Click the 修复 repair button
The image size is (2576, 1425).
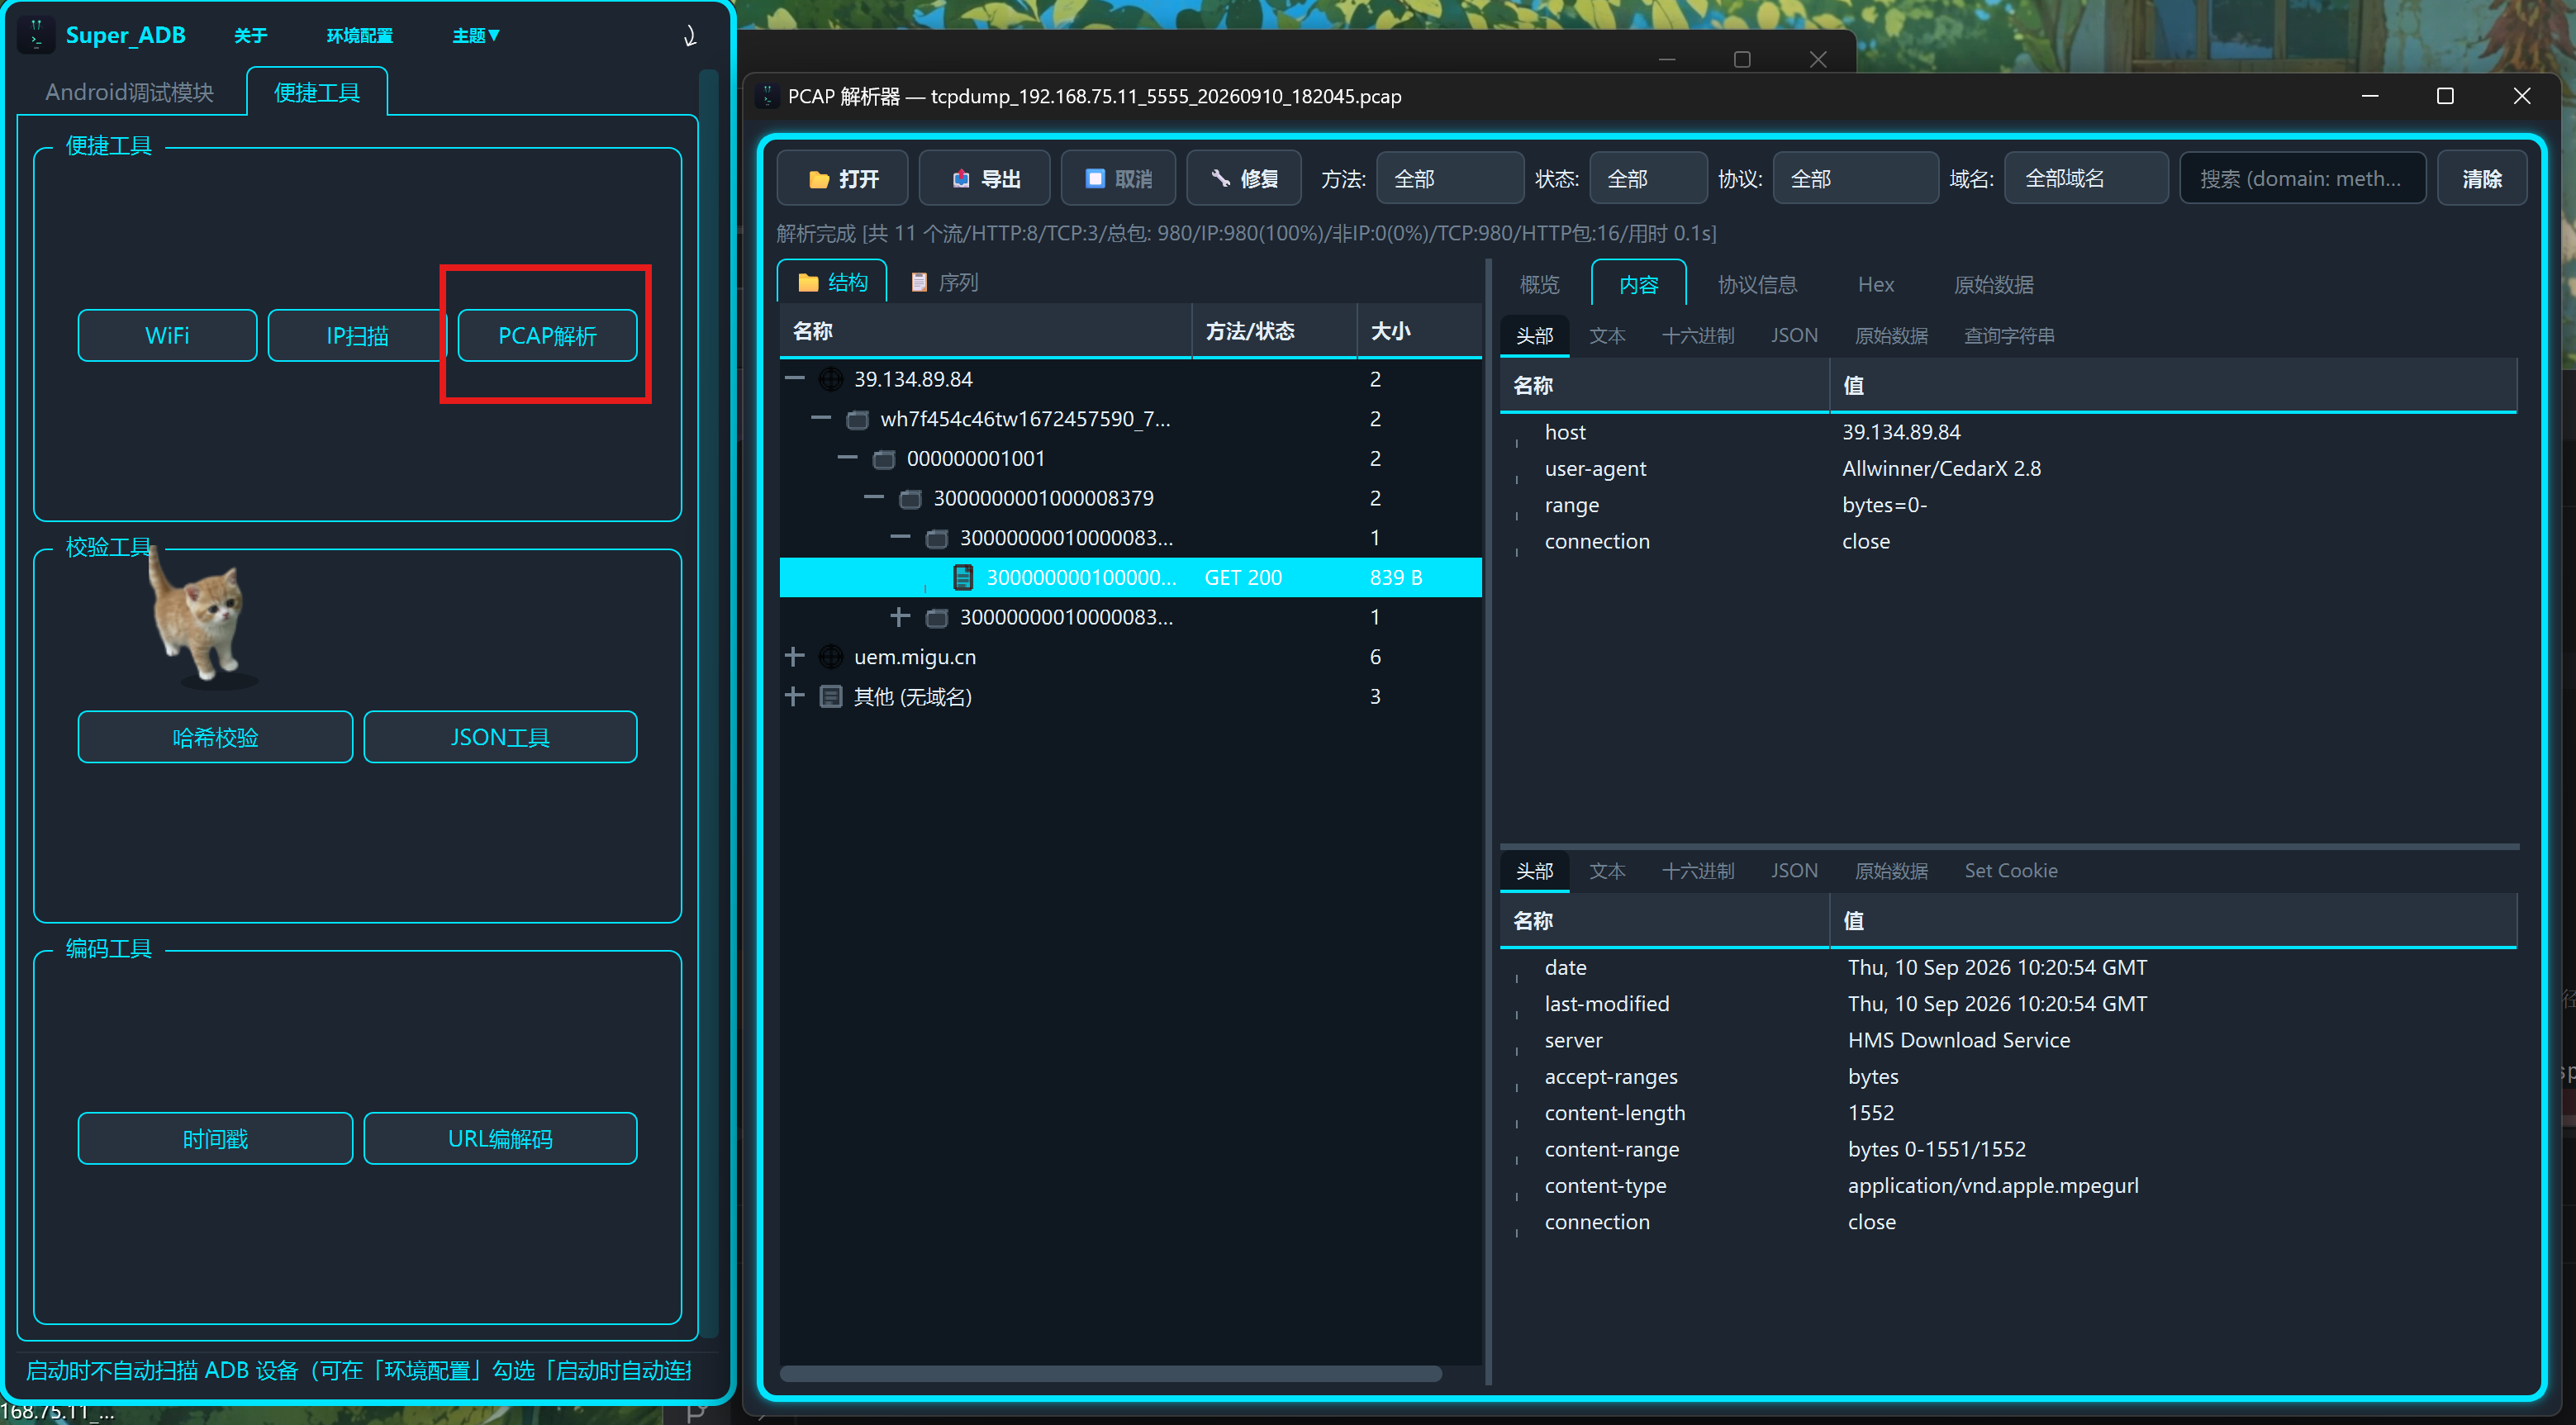click(x=1244, y=178)
